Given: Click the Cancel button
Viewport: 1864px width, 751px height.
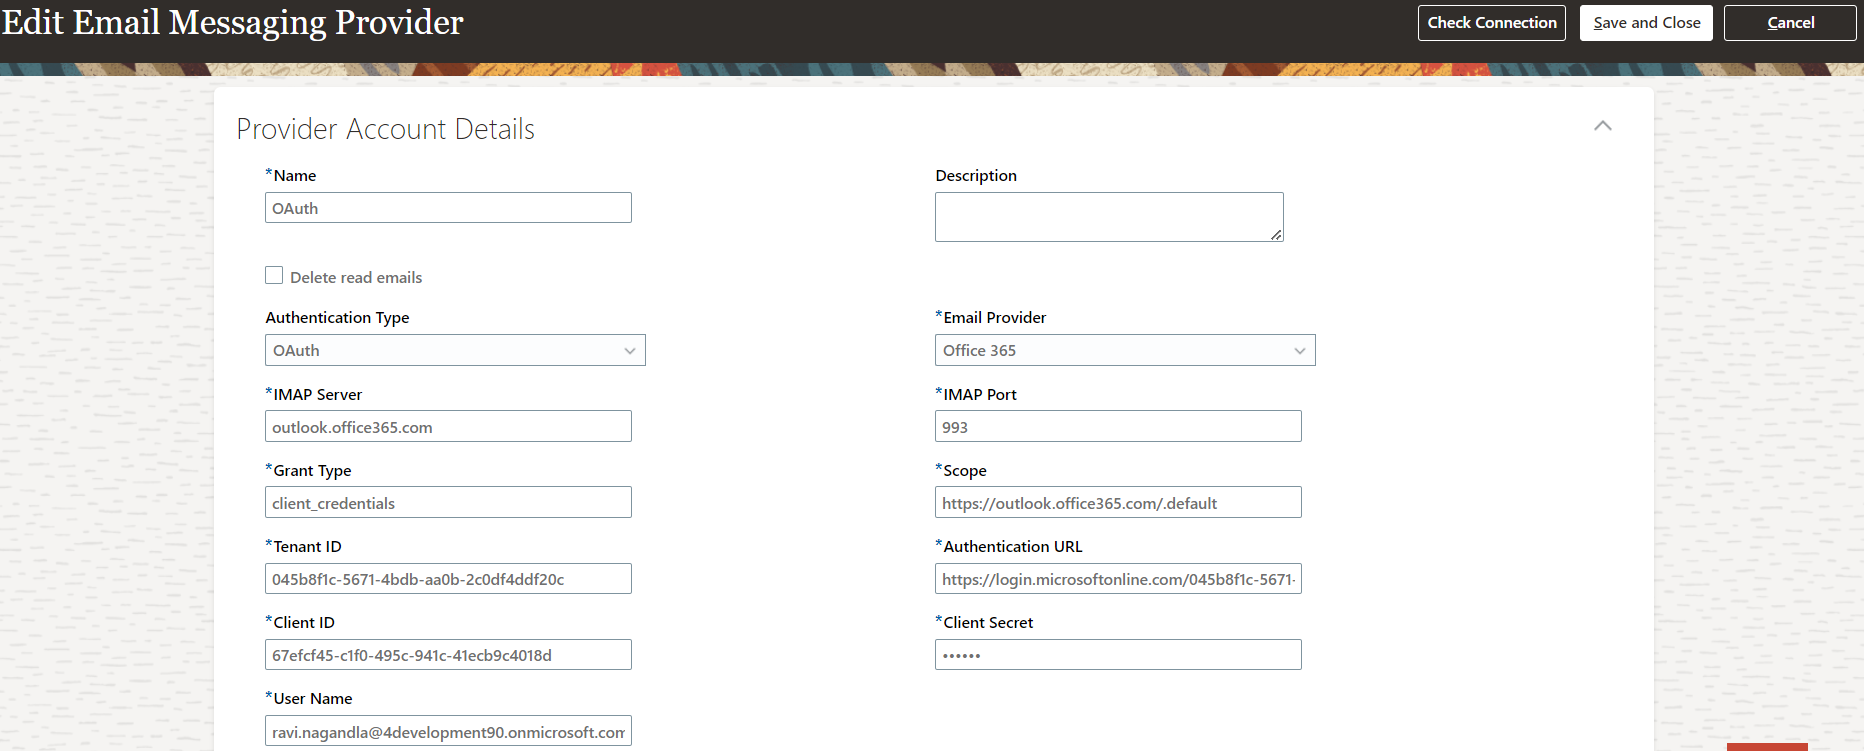Looking at the screenshot, I should tap(1789, 23).
